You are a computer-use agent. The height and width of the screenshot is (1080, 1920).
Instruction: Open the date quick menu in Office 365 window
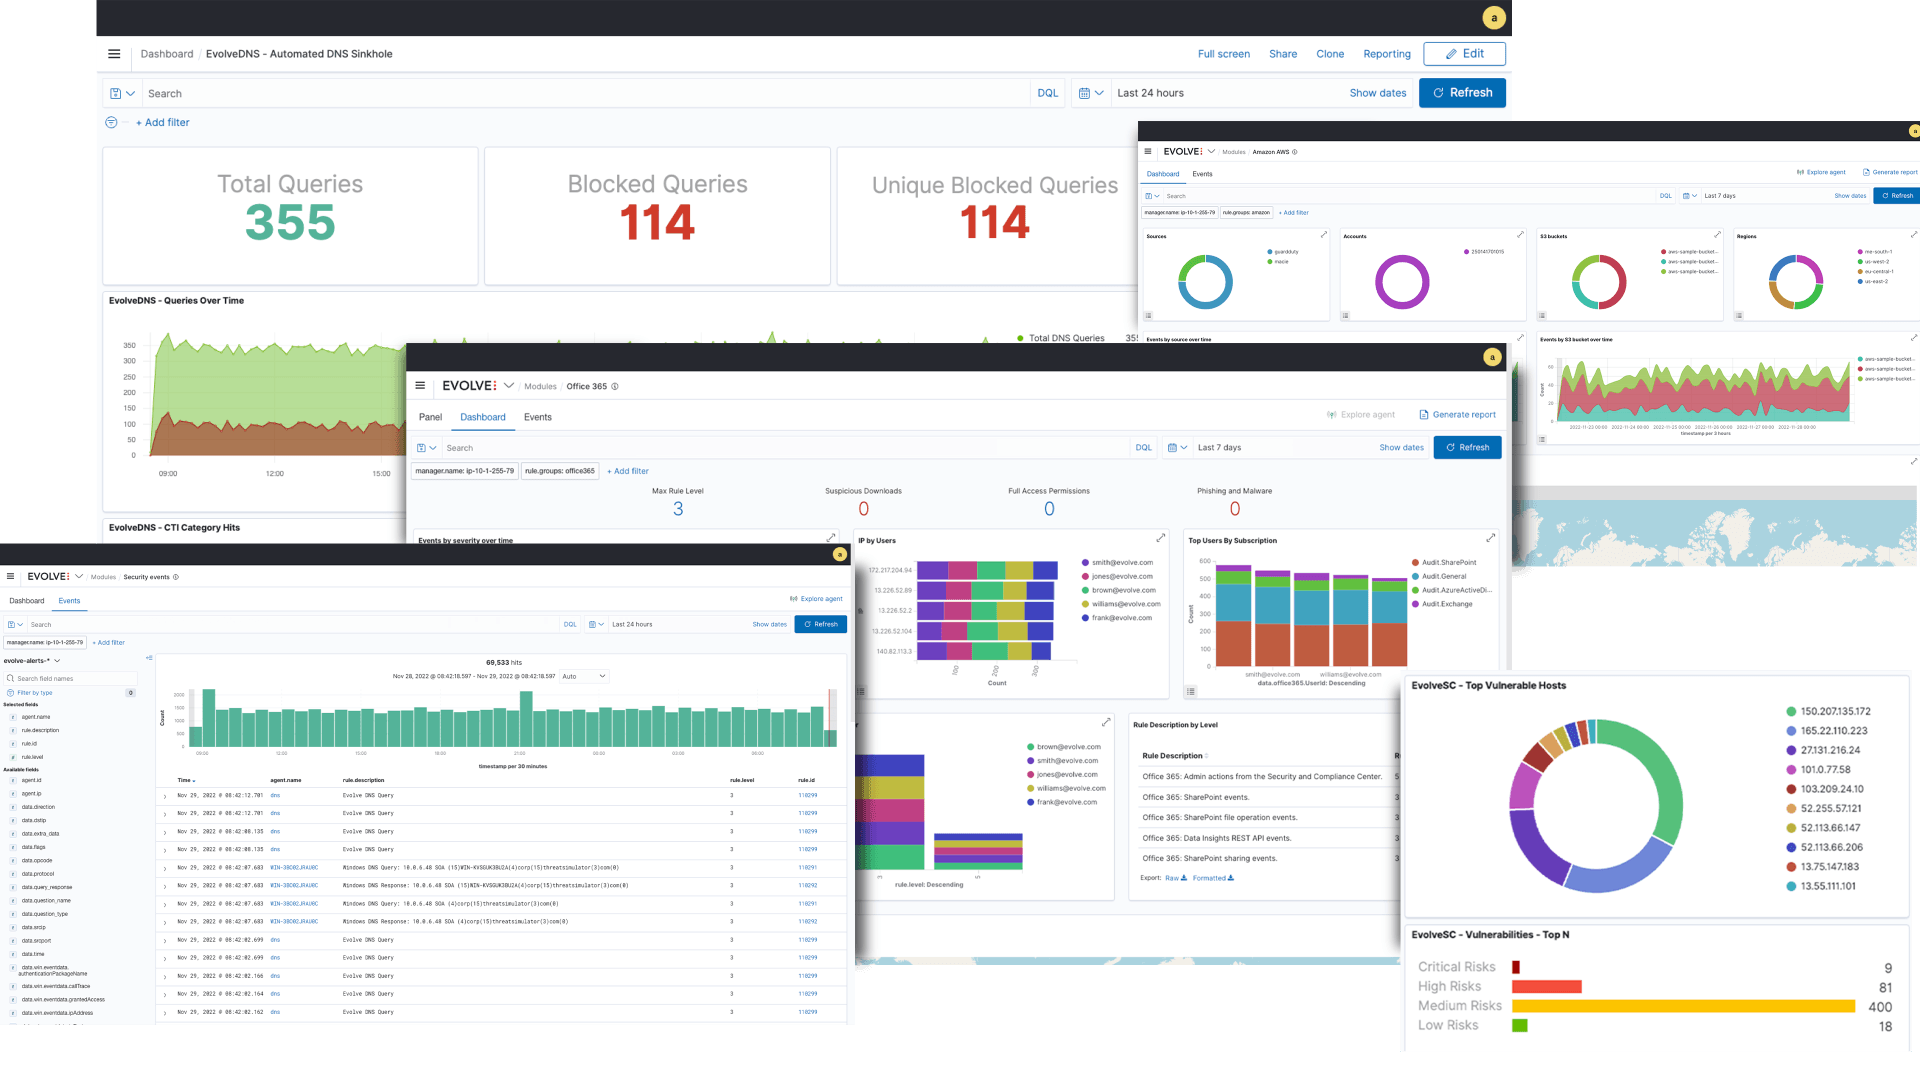tap(1178, 447)
